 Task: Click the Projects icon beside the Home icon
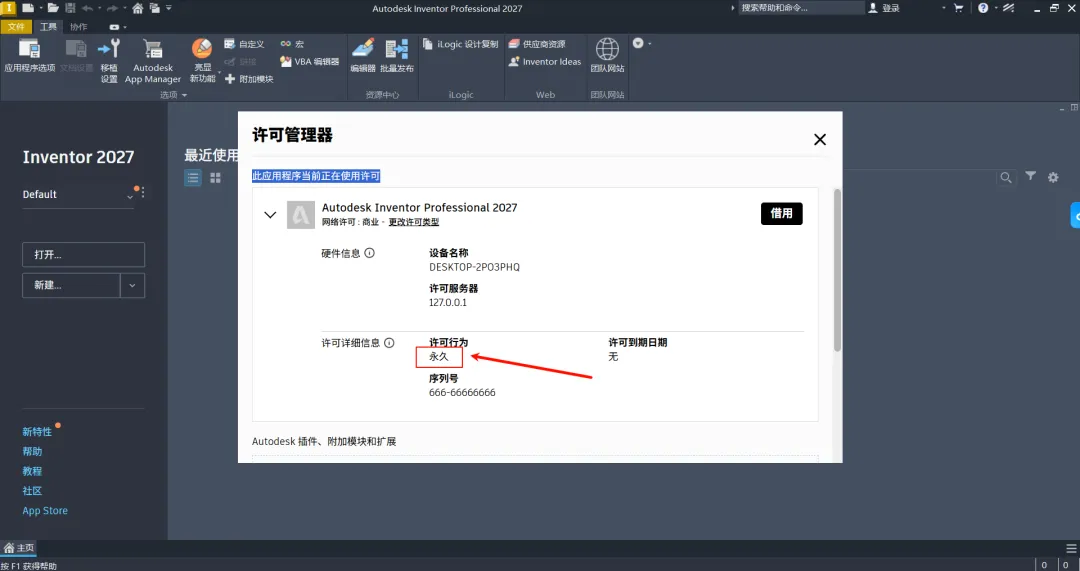(155, 8)
